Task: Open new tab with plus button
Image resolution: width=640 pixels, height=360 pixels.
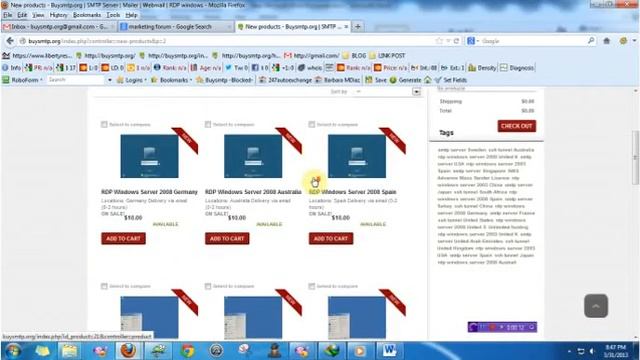Action: pos(358,27)
